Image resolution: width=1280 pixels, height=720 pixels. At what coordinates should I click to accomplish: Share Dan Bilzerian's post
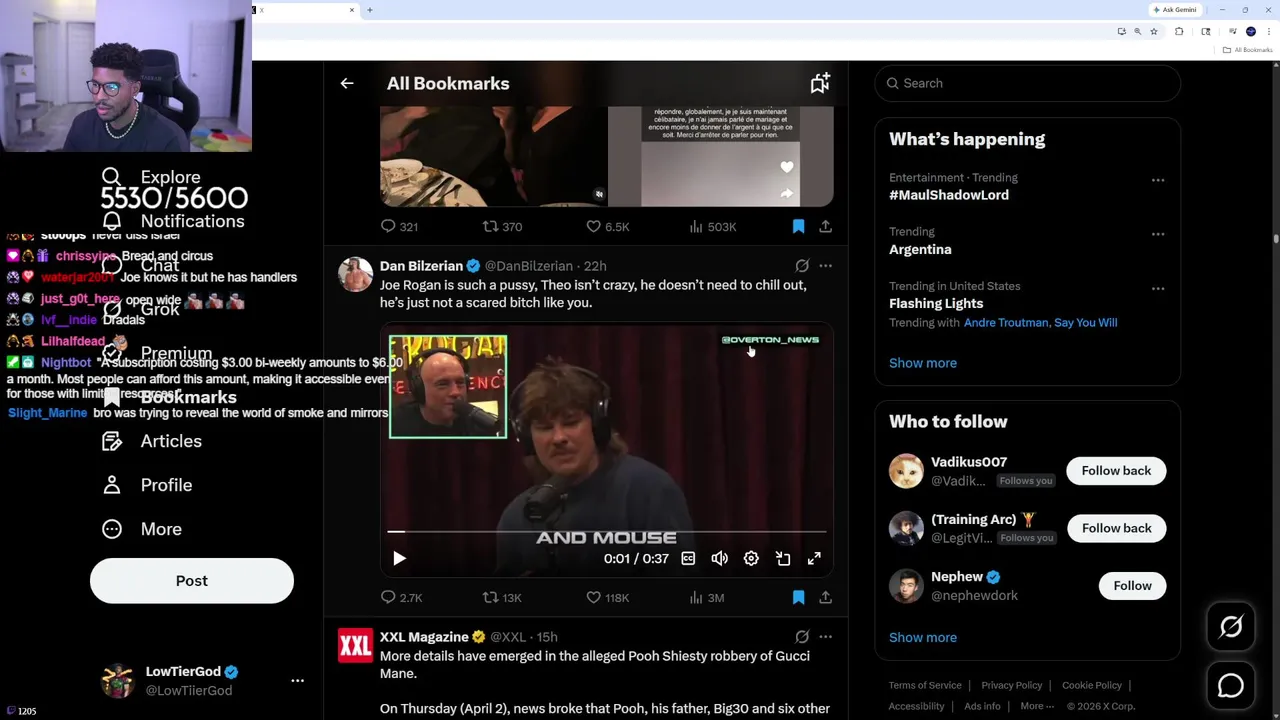[x=825, y=598]
